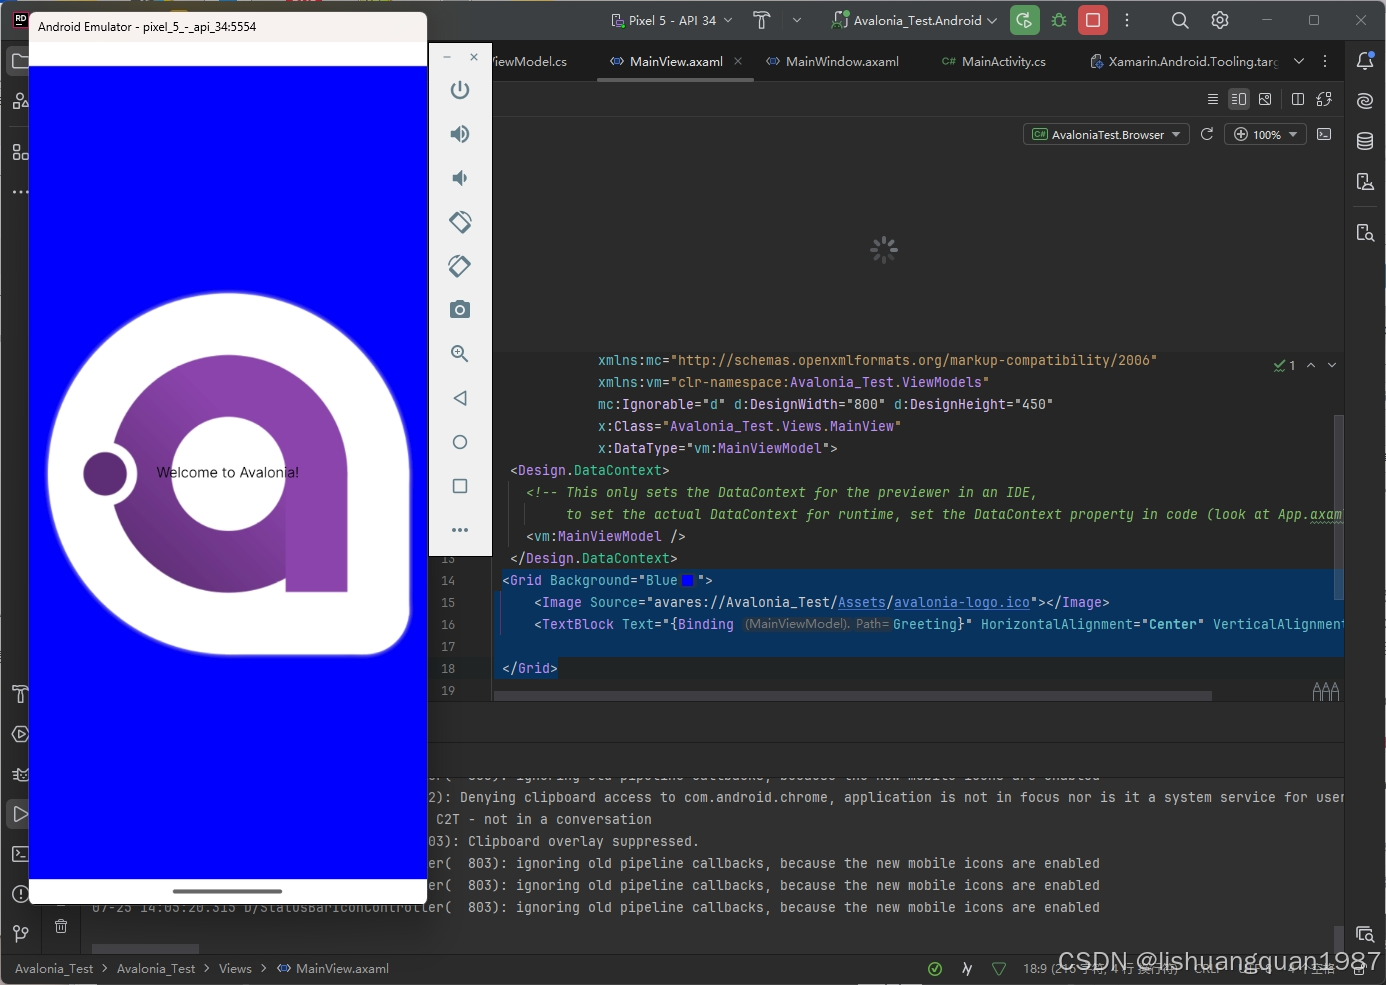
Task: Open the run toolbar more-actions menu
Action: click(1127, 20)
